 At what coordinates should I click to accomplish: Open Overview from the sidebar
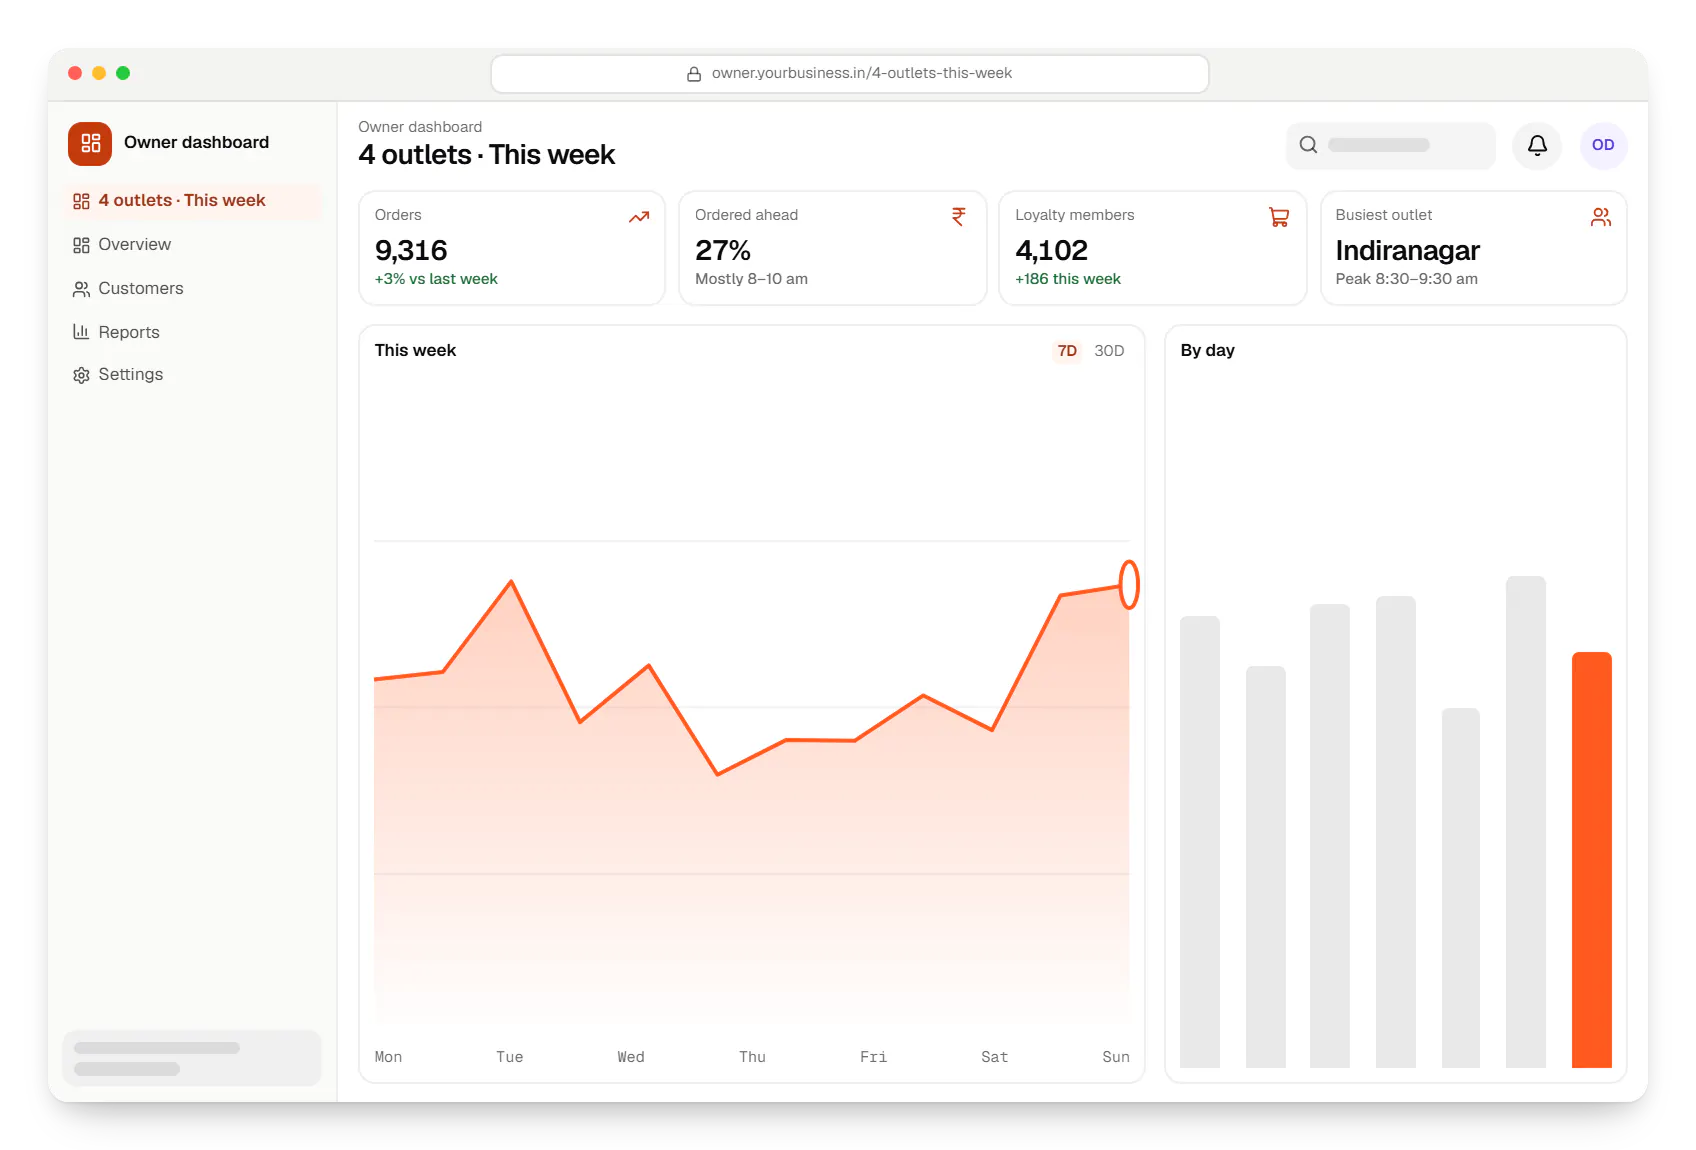click(x=193, y=245)
